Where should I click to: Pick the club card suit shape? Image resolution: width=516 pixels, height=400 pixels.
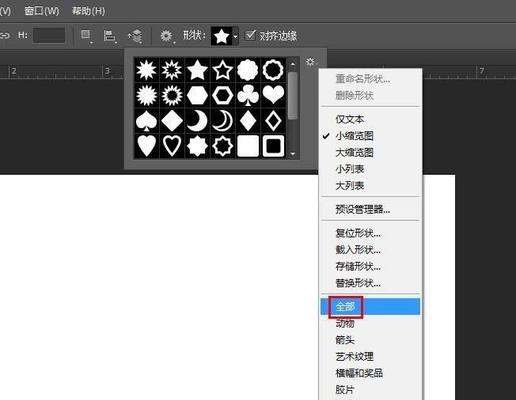(x=248, y=96)
